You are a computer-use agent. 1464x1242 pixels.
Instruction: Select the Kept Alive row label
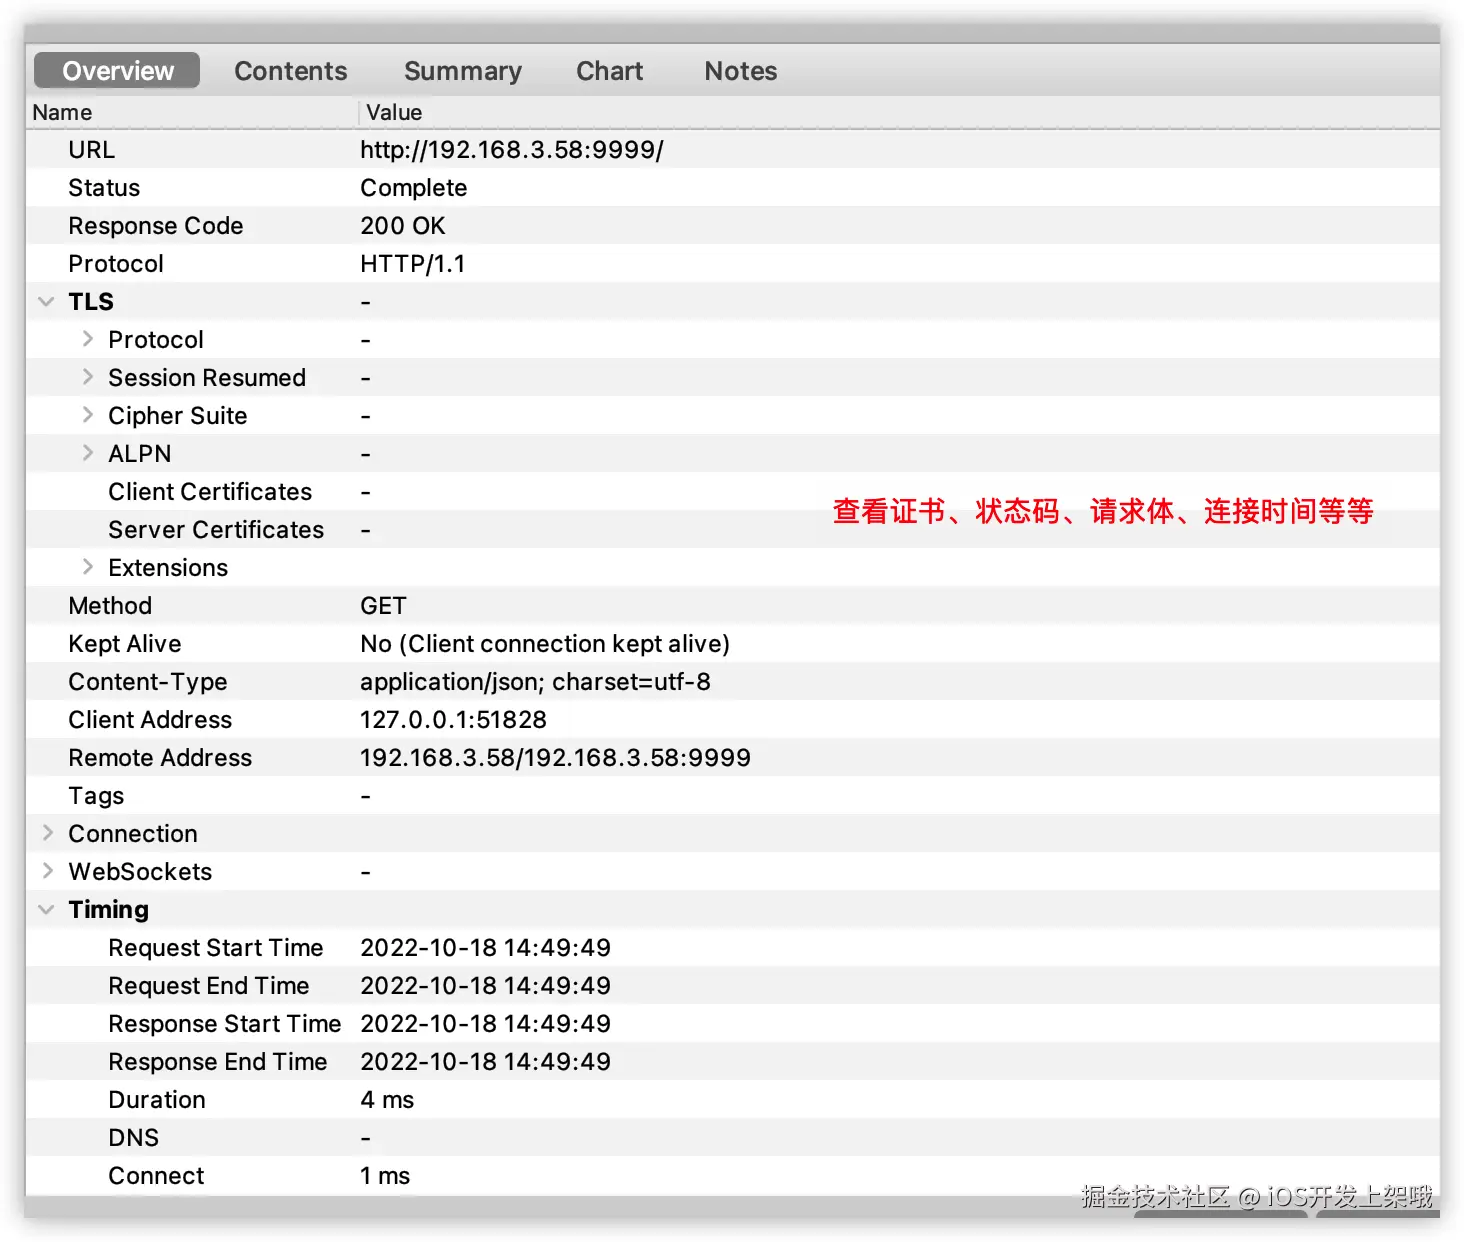coord(125,644)
